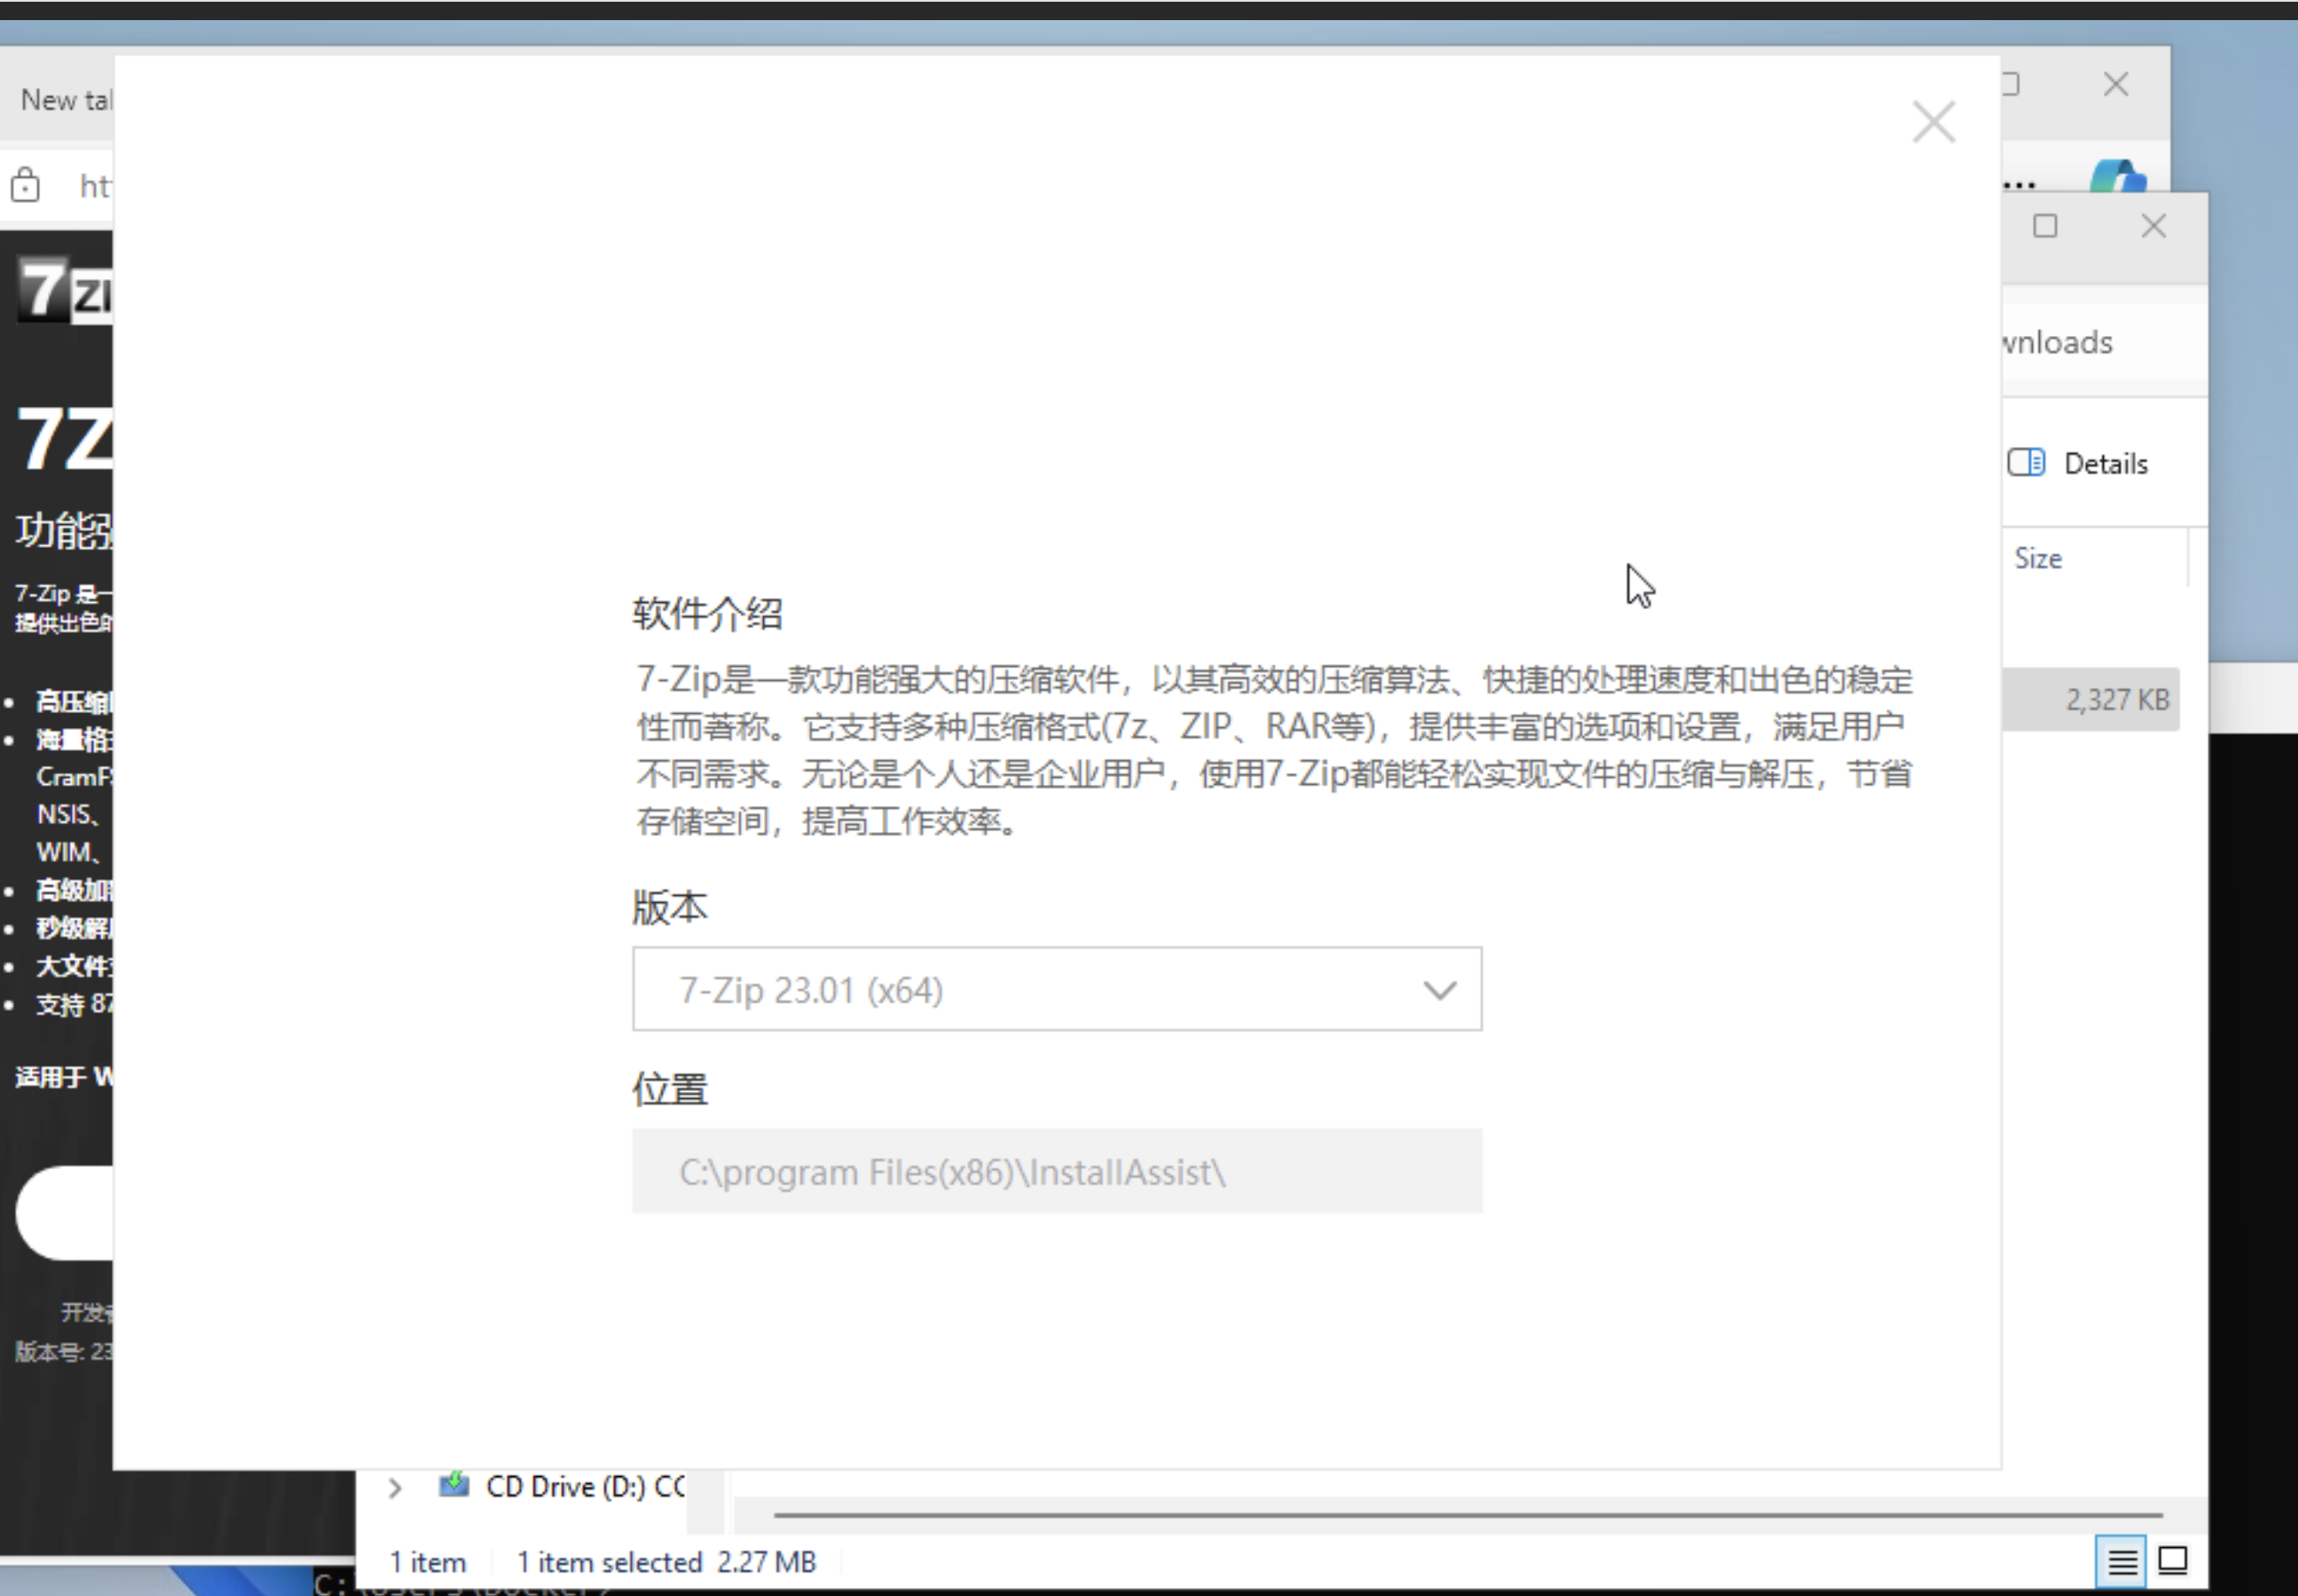Click the 7-Zip logo on webpage
The width and height of the screenshot is (2298, 1596).
(64, 289)
